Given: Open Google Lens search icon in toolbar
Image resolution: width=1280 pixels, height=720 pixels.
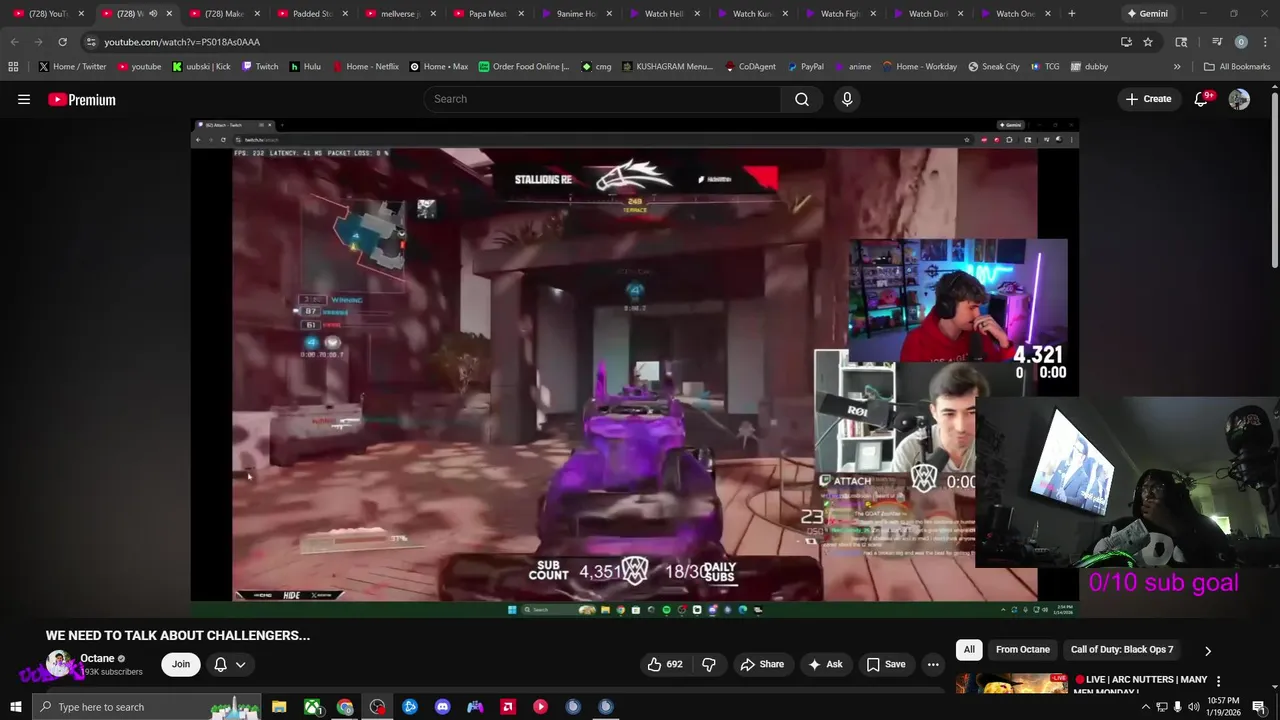Looking at the screenshot, I should pos(1181,42).
